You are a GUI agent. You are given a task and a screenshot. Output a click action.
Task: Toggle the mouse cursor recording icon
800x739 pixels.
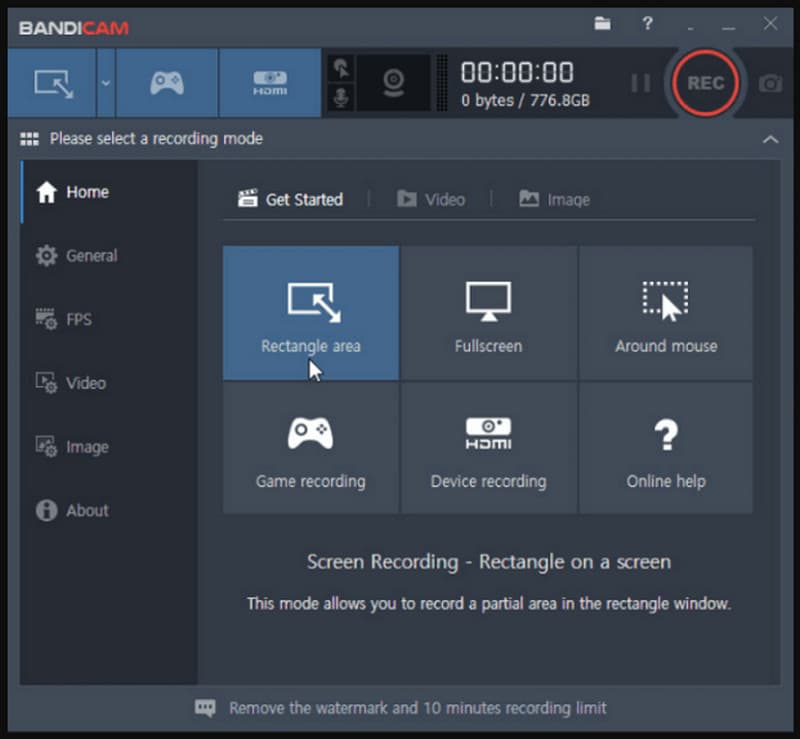(342, 68)
